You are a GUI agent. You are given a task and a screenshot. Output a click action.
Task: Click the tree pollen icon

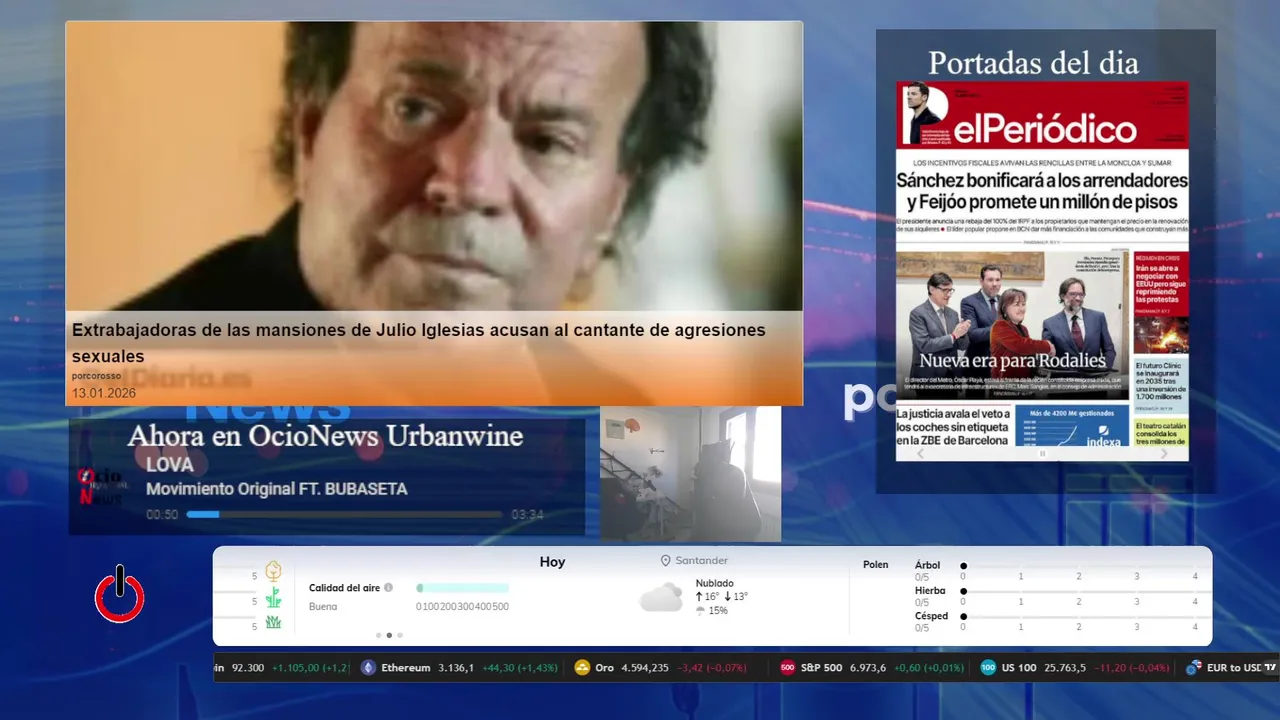273,571
